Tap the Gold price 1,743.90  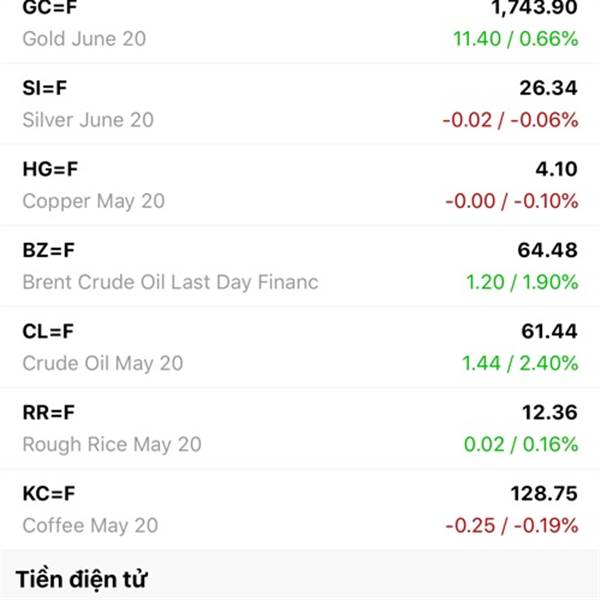pos(534,8)
